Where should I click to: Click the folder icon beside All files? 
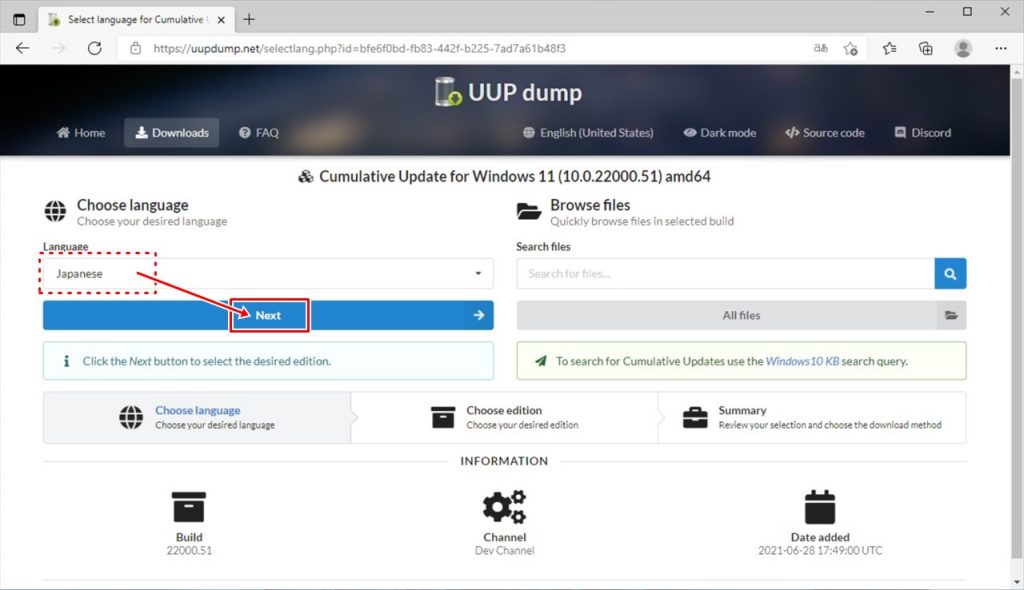click(952, 316)
